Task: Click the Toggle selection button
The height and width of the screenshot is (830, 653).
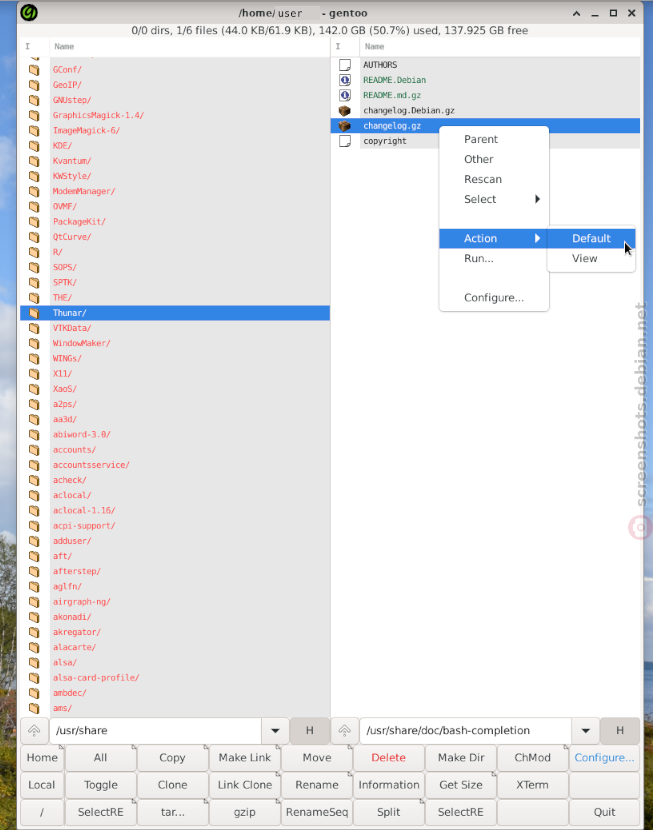Action: 101,785
